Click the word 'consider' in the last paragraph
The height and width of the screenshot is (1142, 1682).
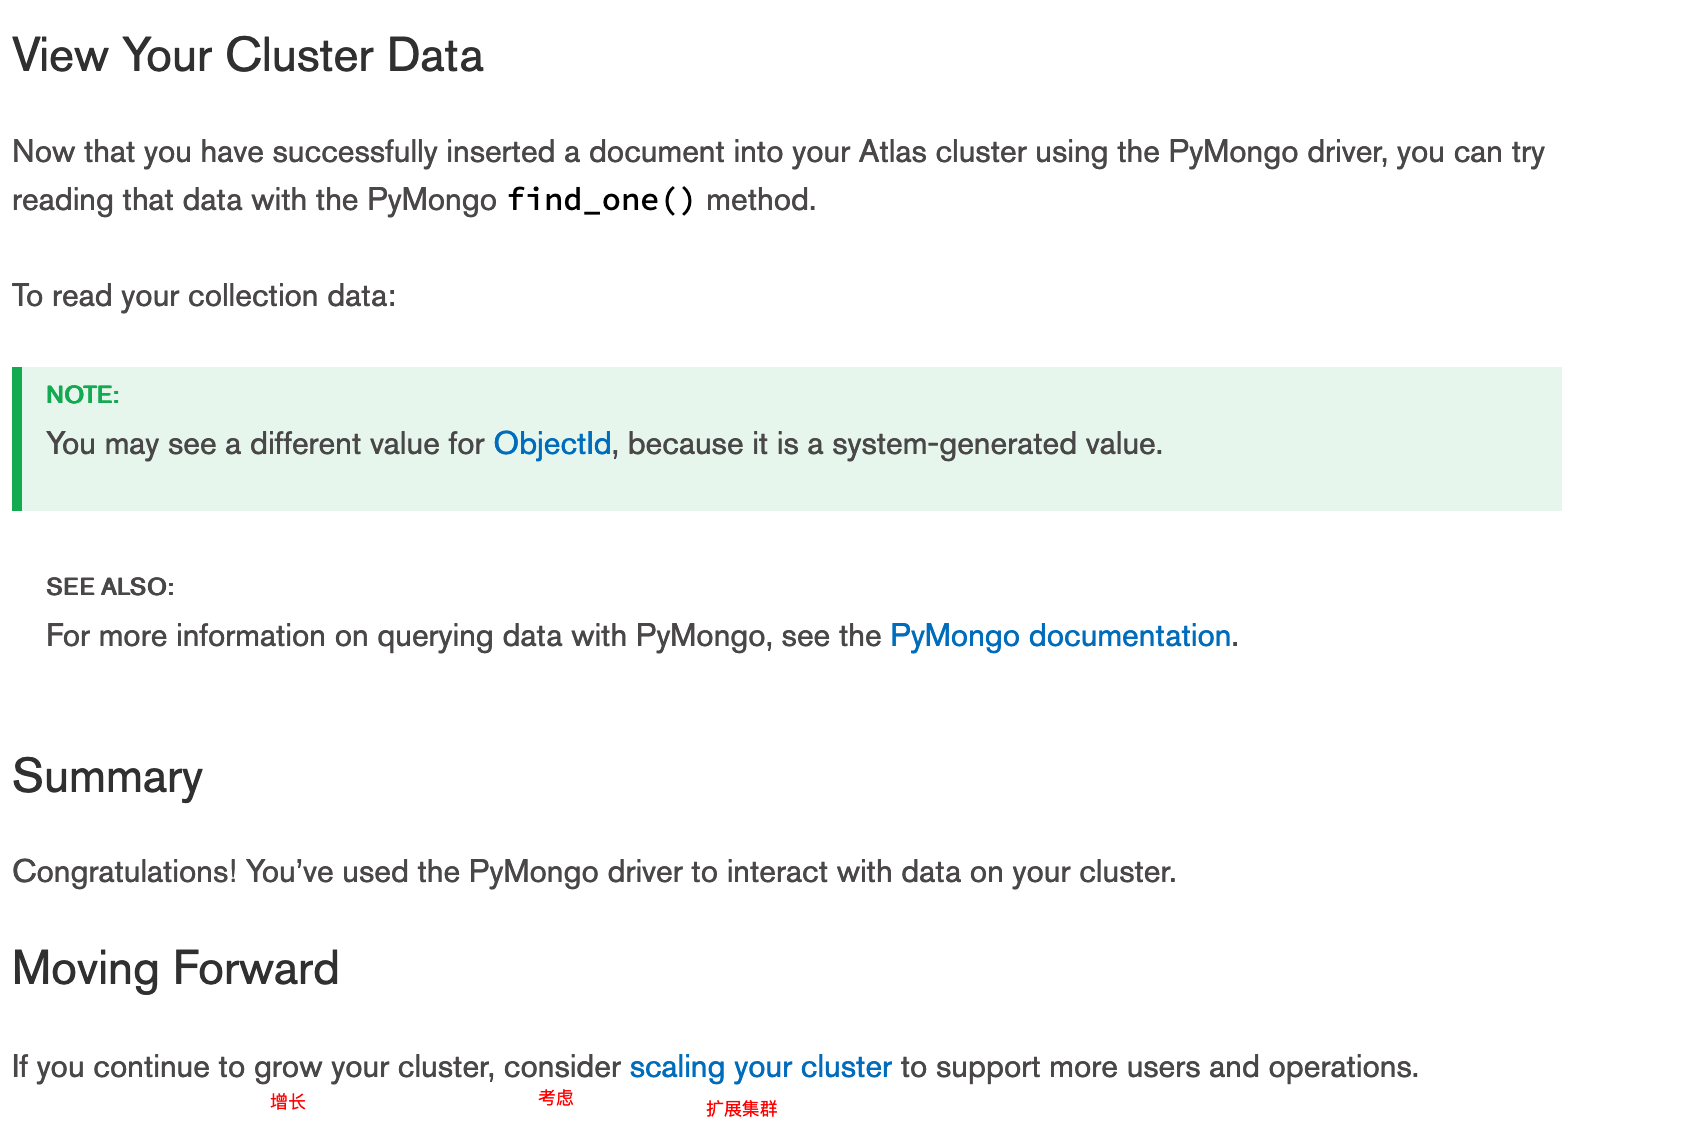[x=562, y=1067]
